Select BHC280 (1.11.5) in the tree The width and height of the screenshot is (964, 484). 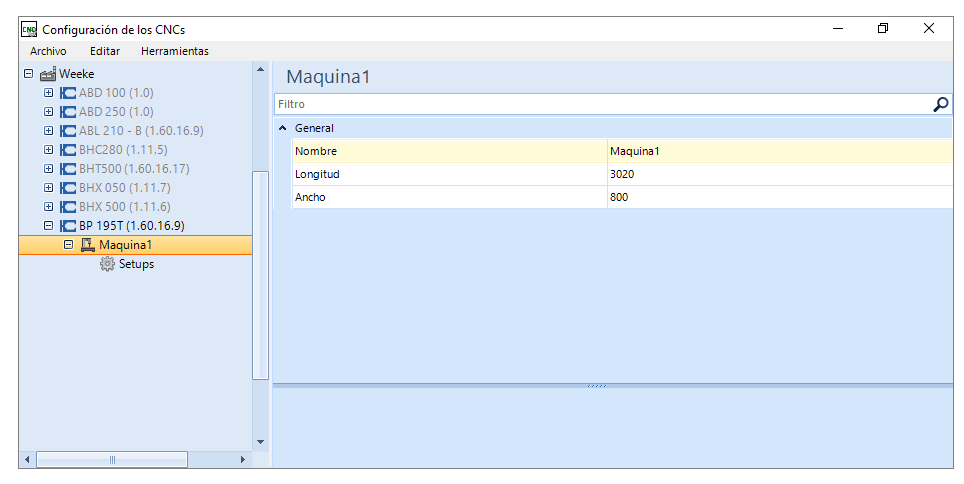123,150
